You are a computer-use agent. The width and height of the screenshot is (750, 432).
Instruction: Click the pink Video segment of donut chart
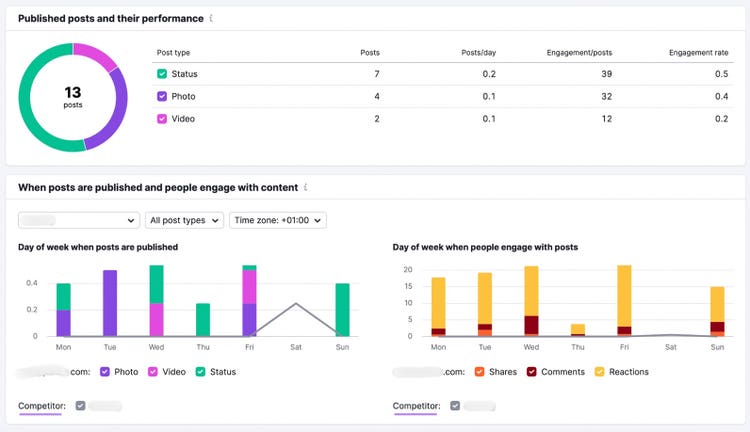pos(97,55)
